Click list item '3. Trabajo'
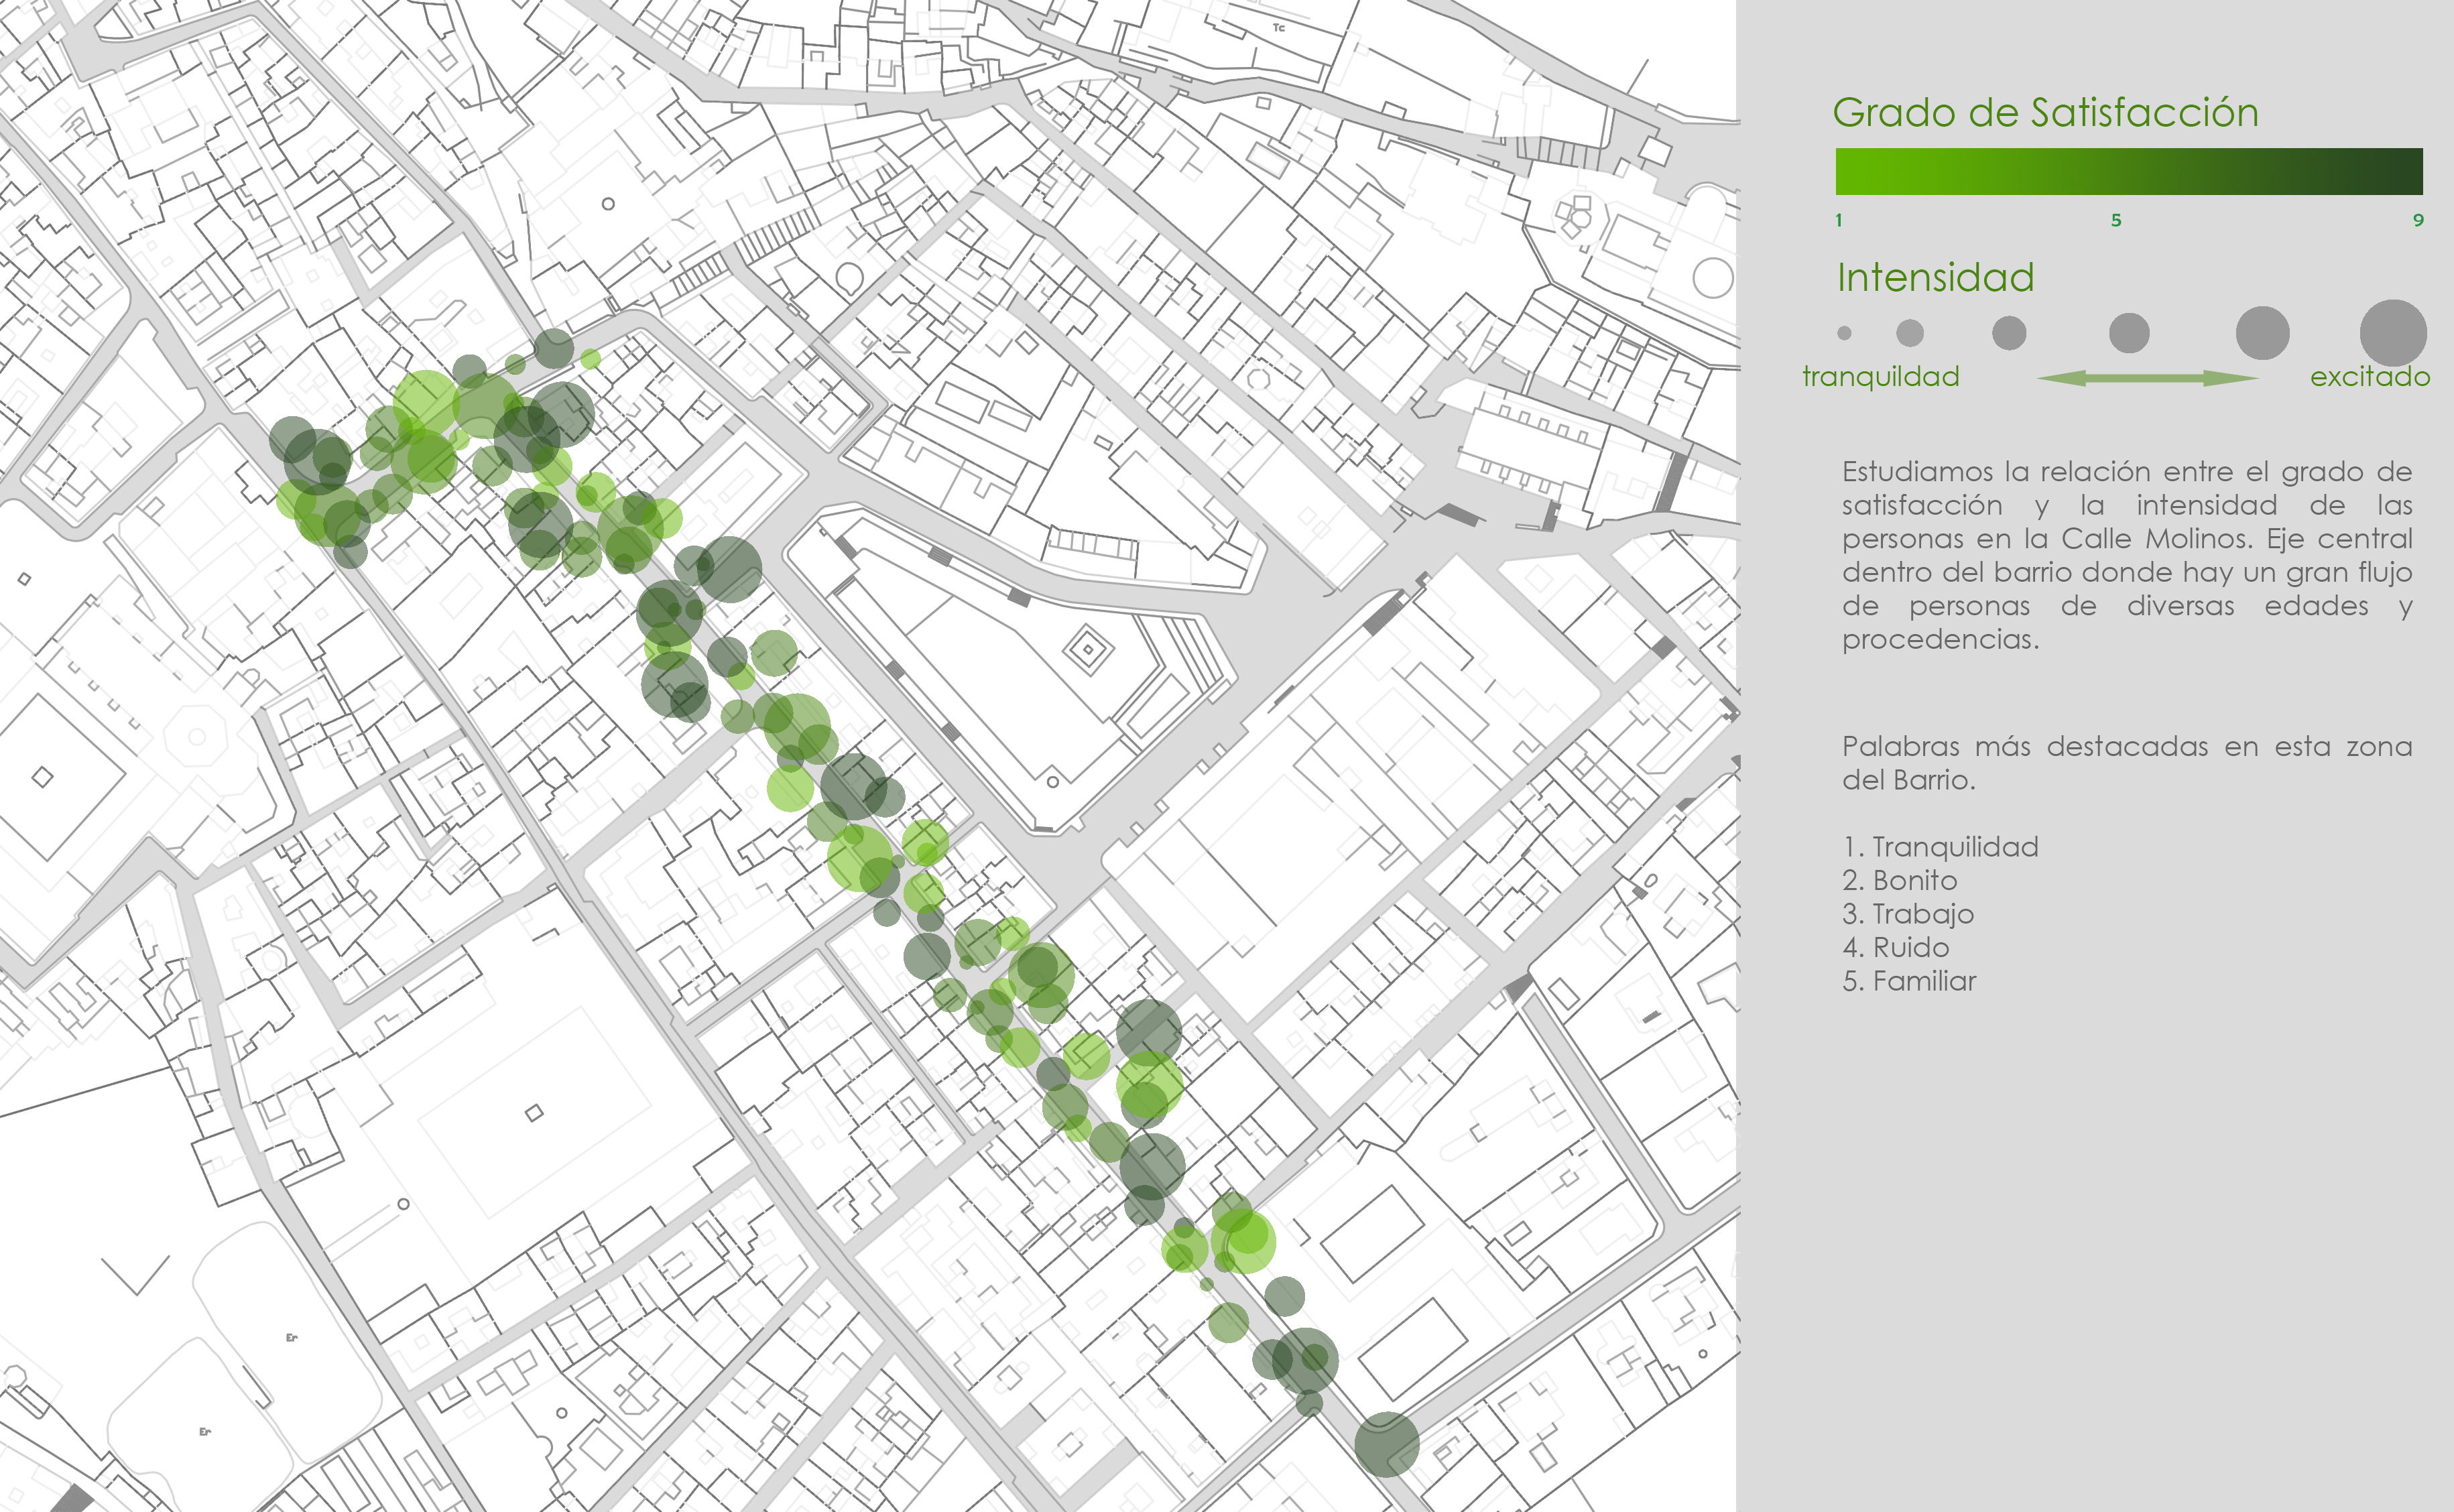2454x1512 pixels. pyautogui.click(x=1908, y=914)
